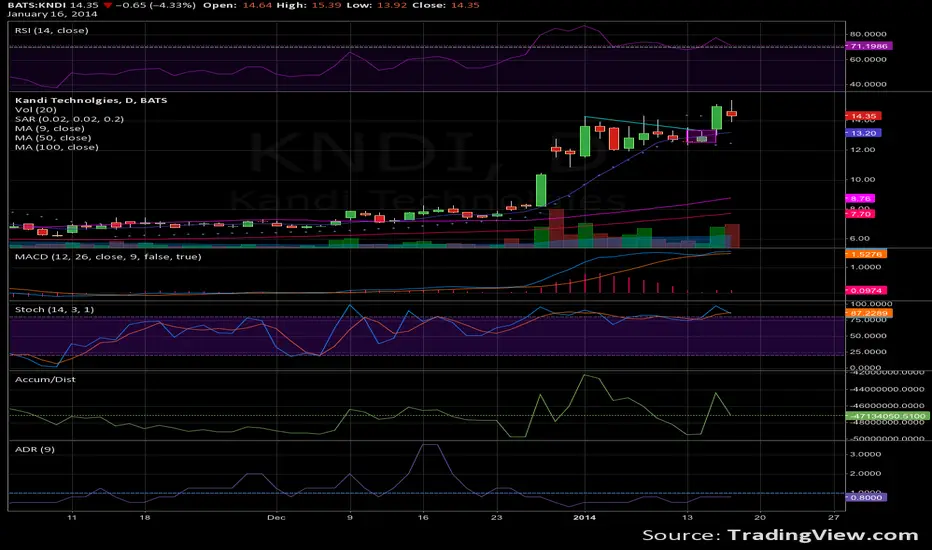Click the orange MACD value tag 1.5276

[x=866, y=254]
